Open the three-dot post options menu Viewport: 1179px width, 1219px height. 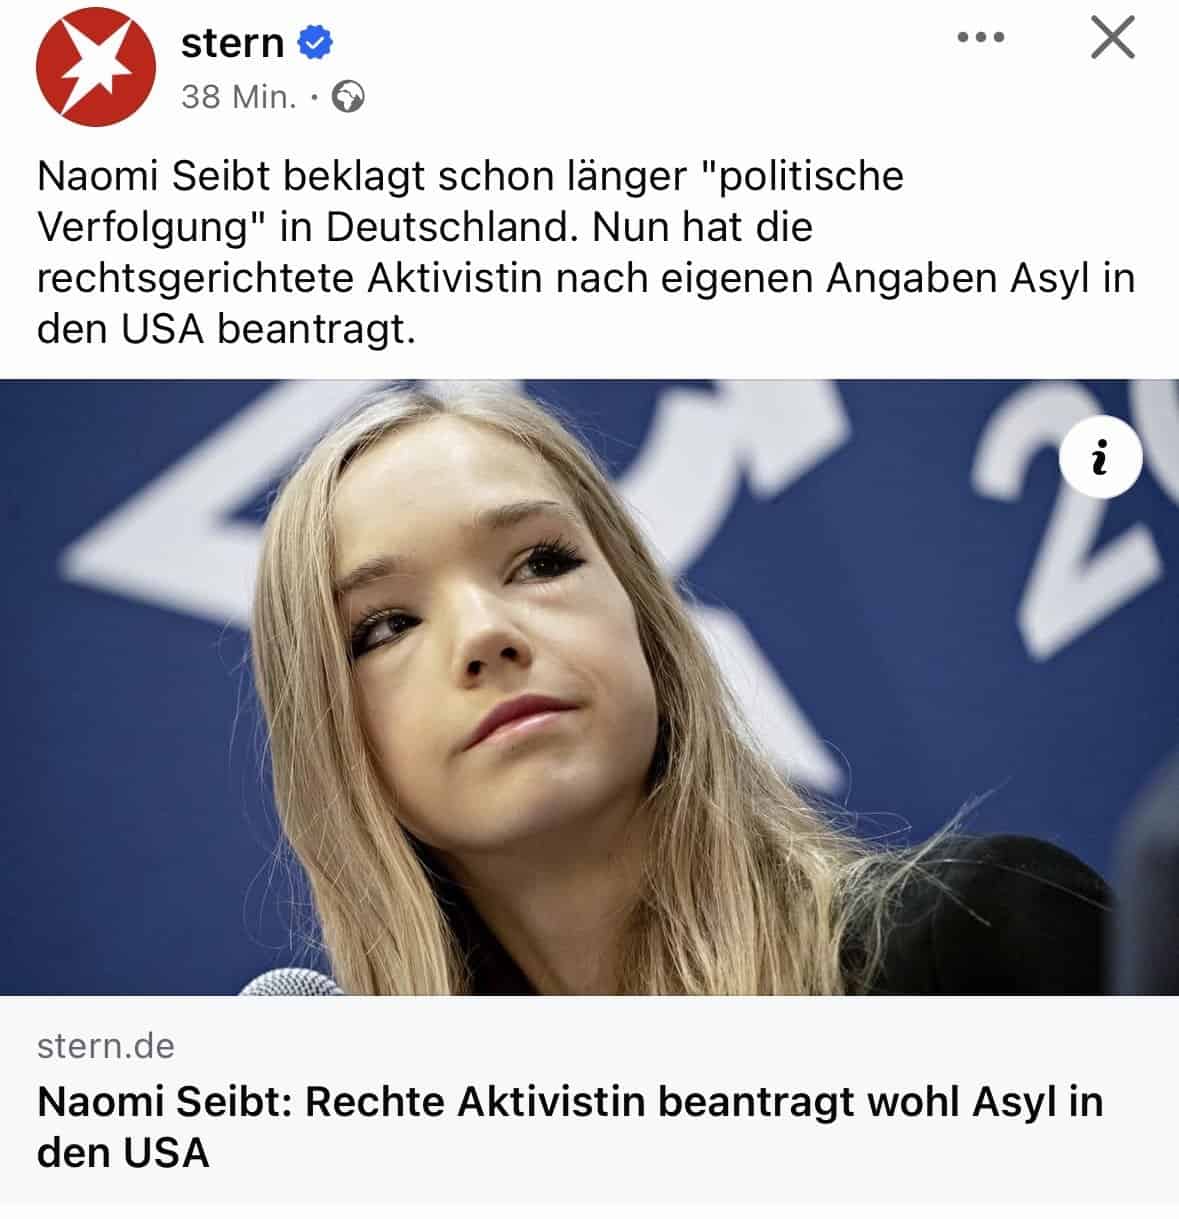980,38
